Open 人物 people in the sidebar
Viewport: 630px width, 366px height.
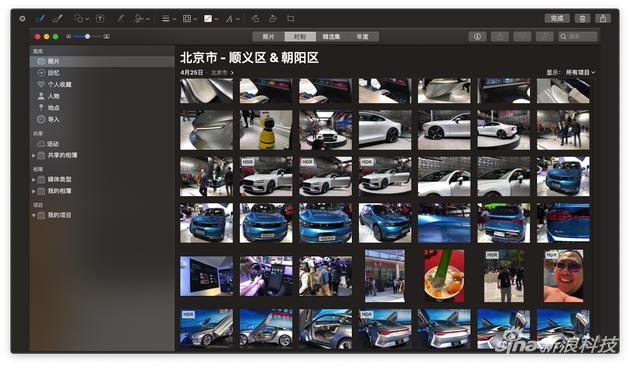click(x=102, y=96)
